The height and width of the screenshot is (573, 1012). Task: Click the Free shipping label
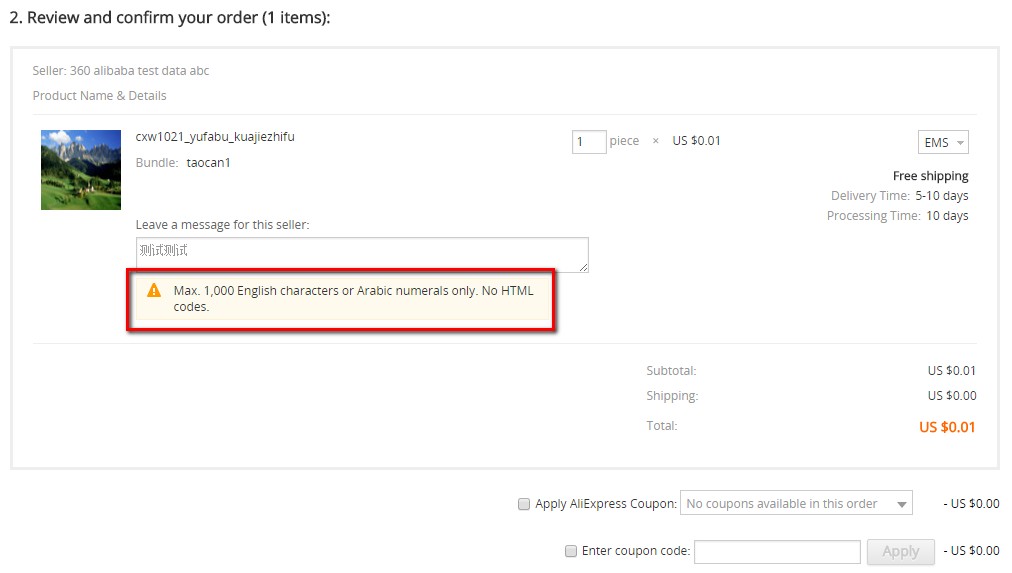click(930, 176)
